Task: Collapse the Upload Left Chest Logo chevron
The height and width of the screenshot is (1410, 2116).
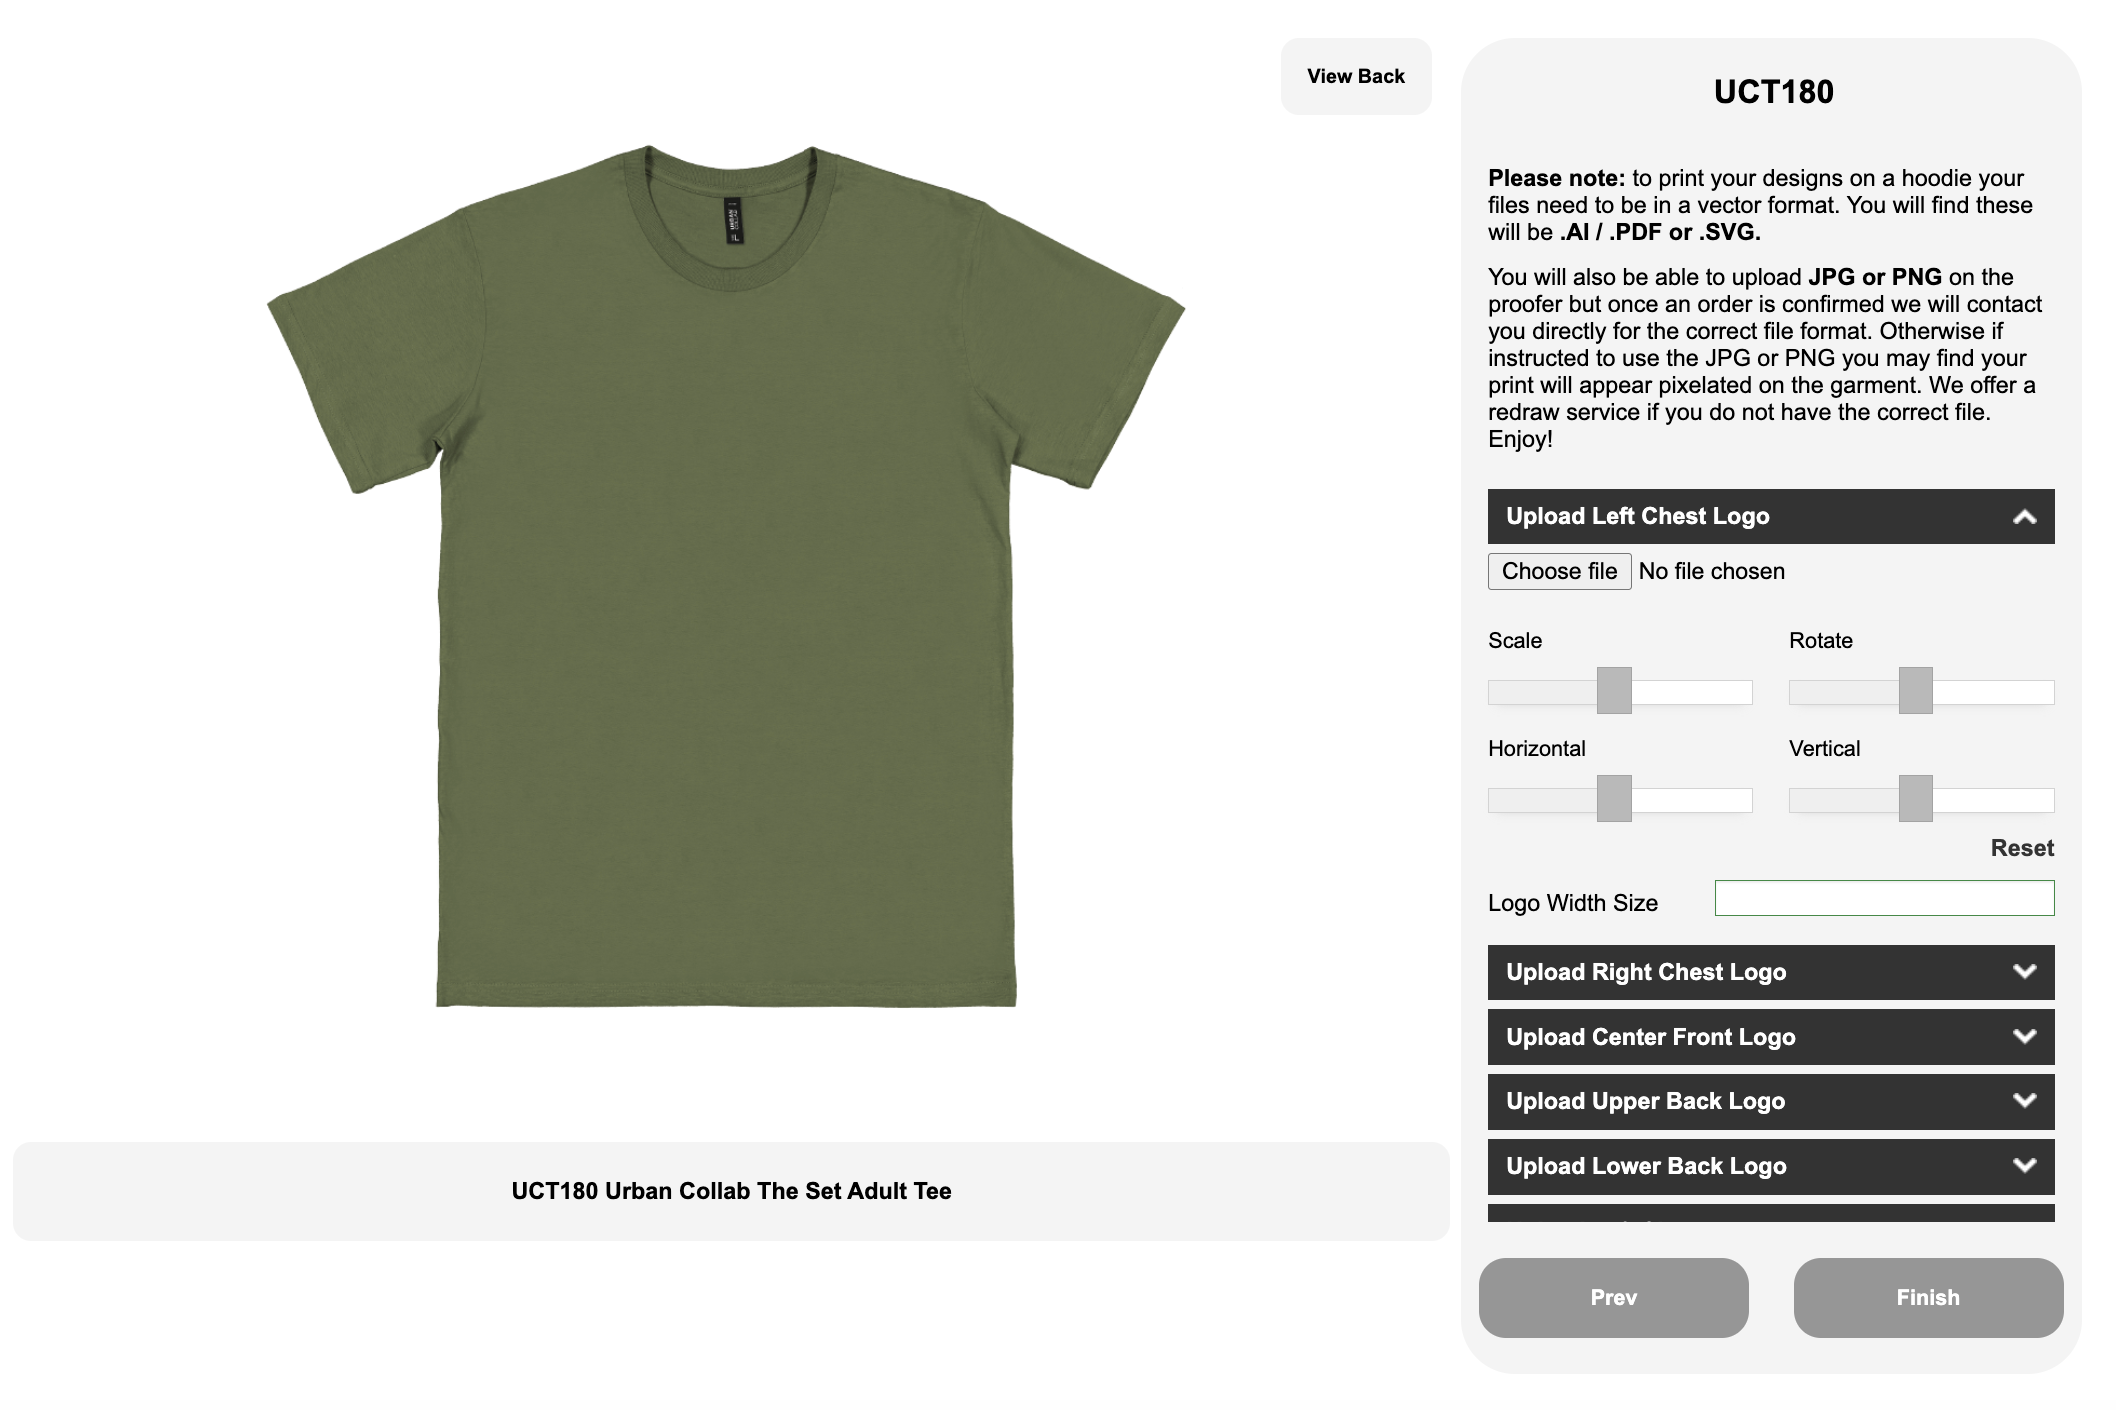Action: point(2024,517)
